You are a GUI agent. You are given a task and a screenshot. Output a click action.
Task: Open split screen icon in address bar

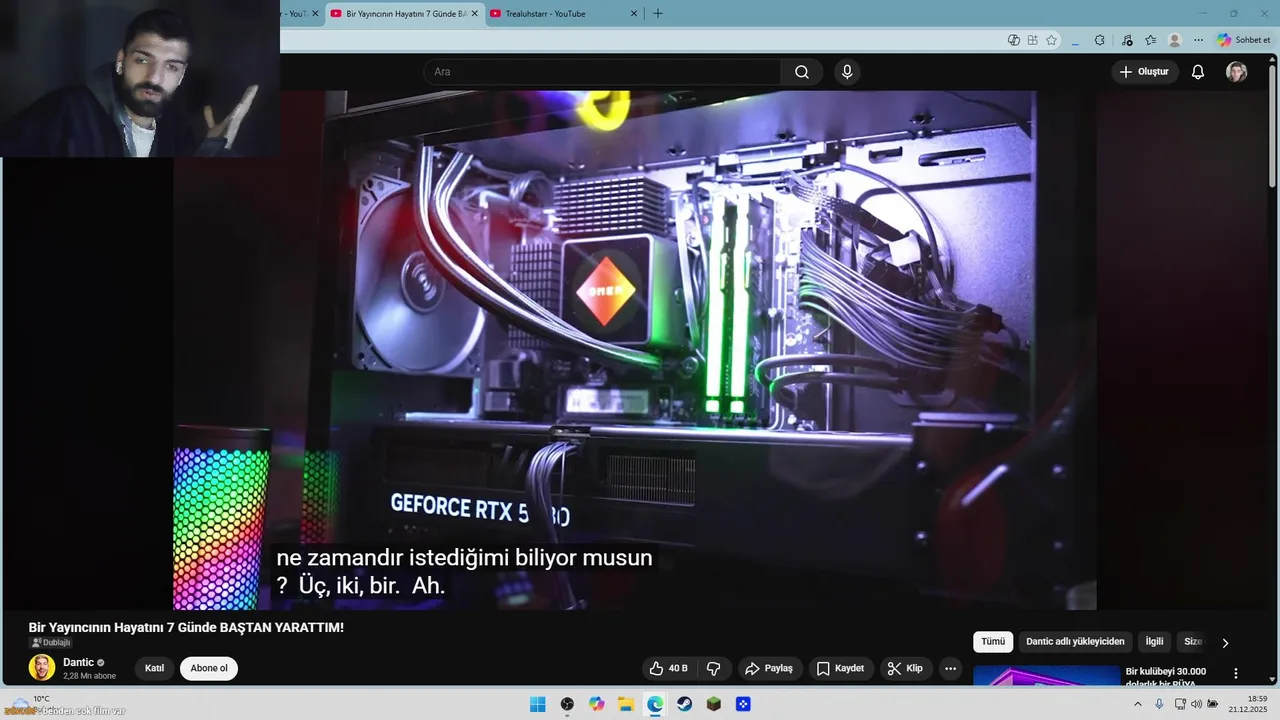click(x=1032, y=40)
